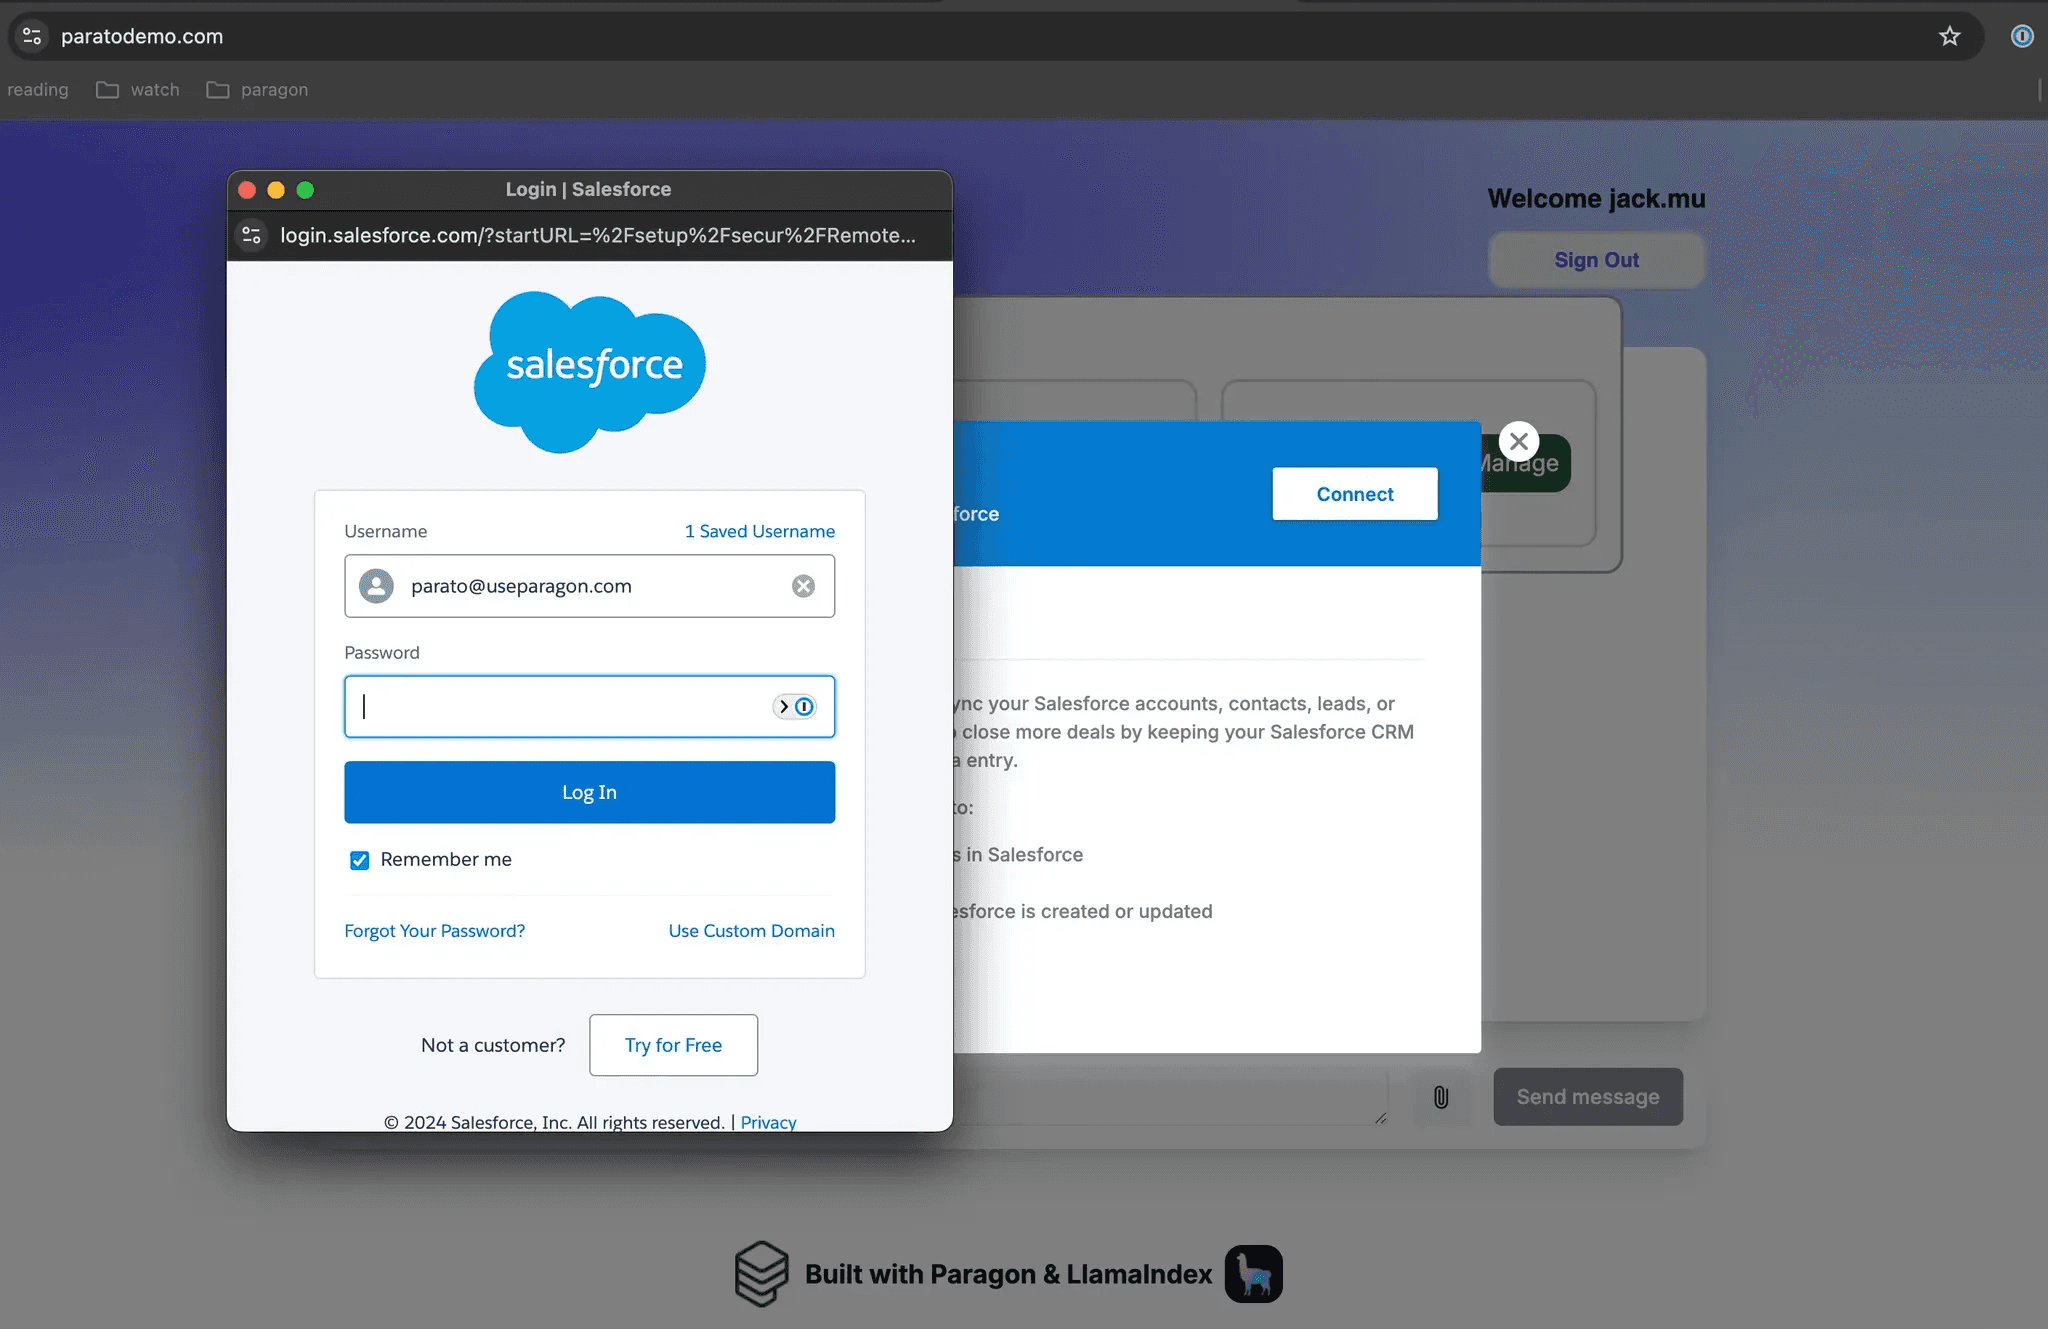Click the Sign Out button

click(x=1595, y=260)
